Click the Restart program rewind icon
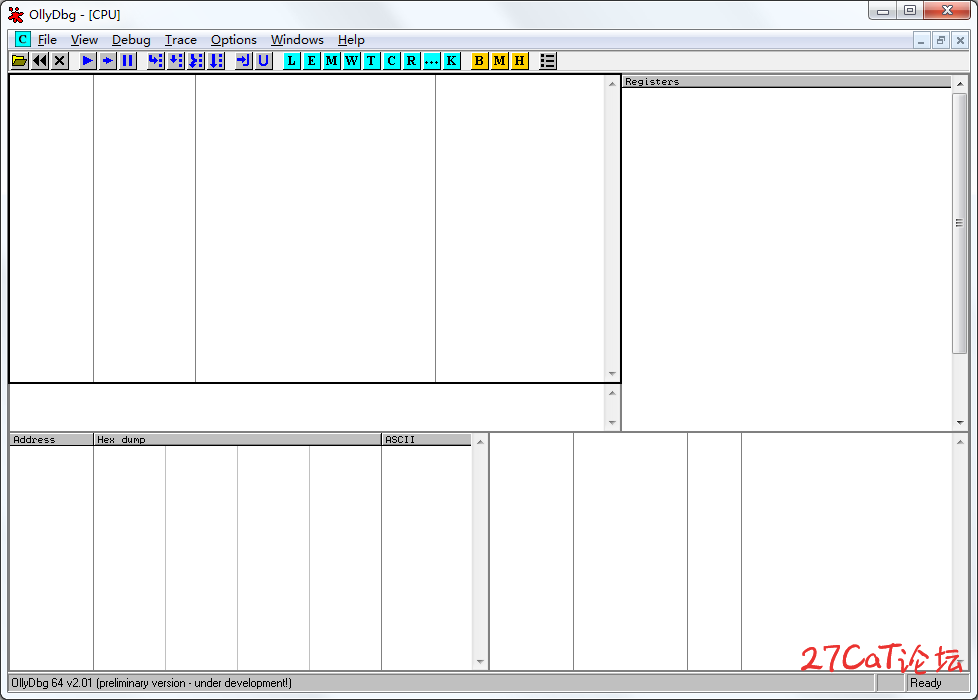978x700 pixels. click(x=40, y=61)
